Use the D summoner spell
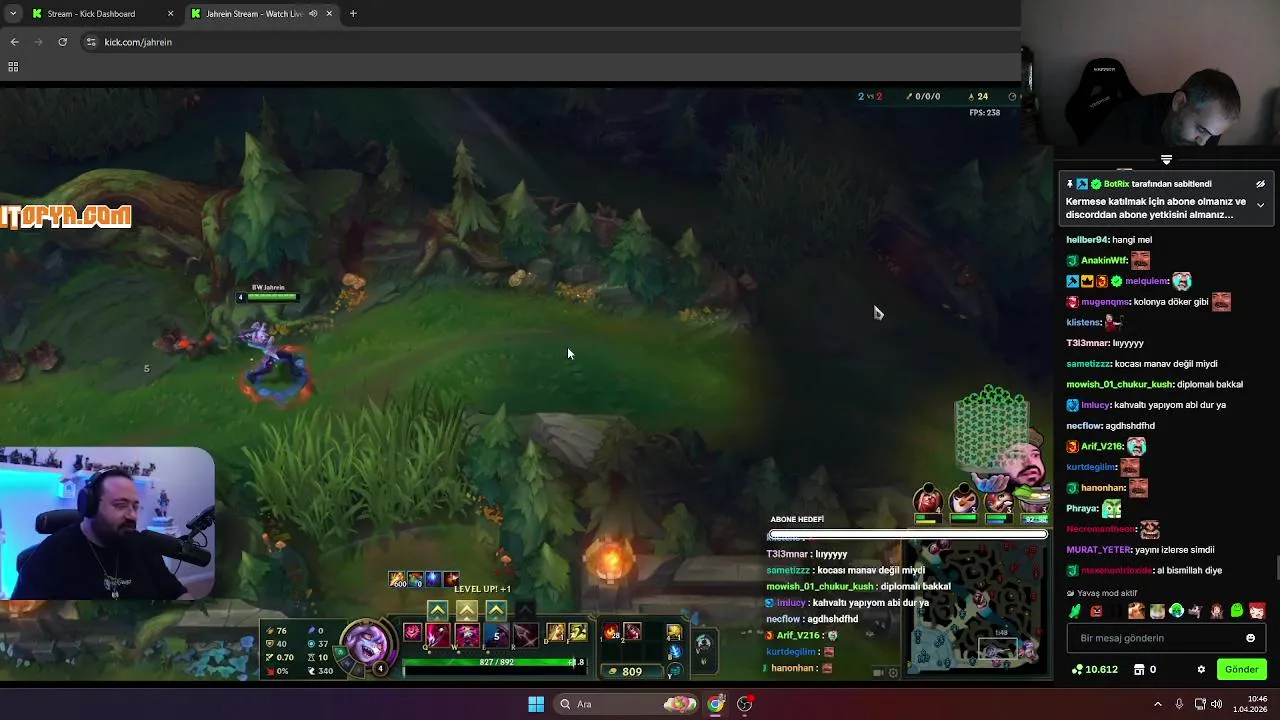1280x720 pixels. [555, 632]
